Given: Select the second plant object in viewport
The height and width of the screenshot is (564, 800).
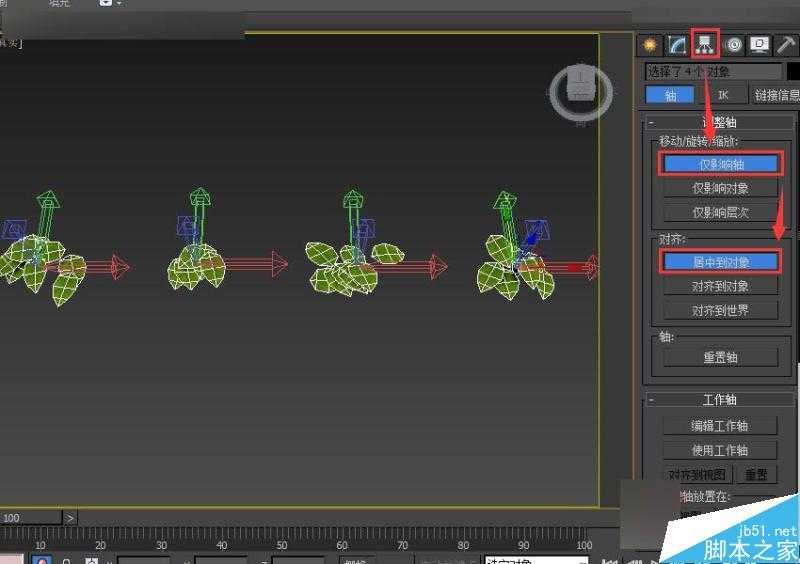Looking at the screenshot, I should [196, 267].
